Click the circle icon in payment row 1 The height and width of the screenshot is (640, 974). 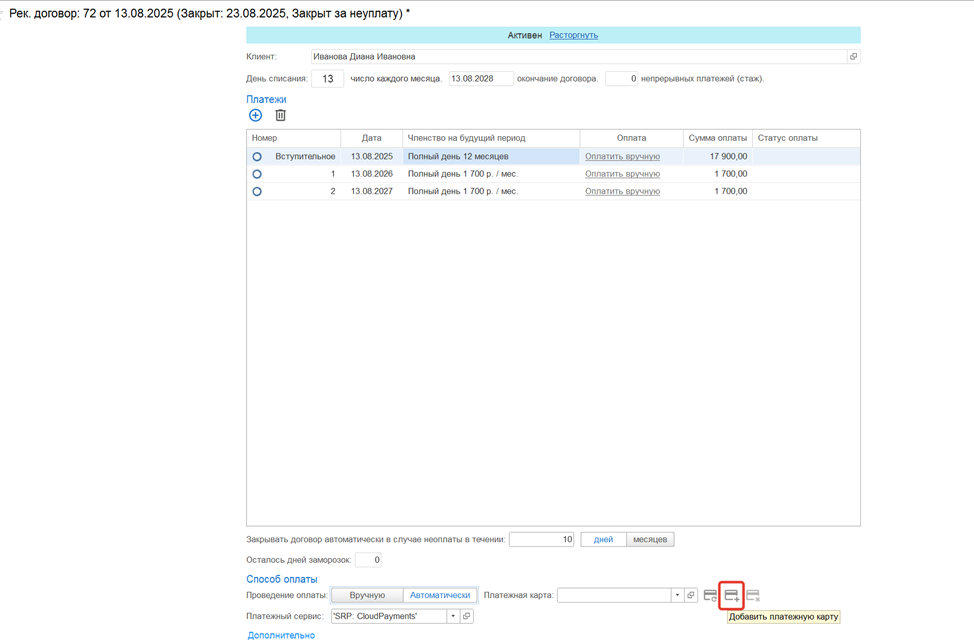[x=257, y=174]
